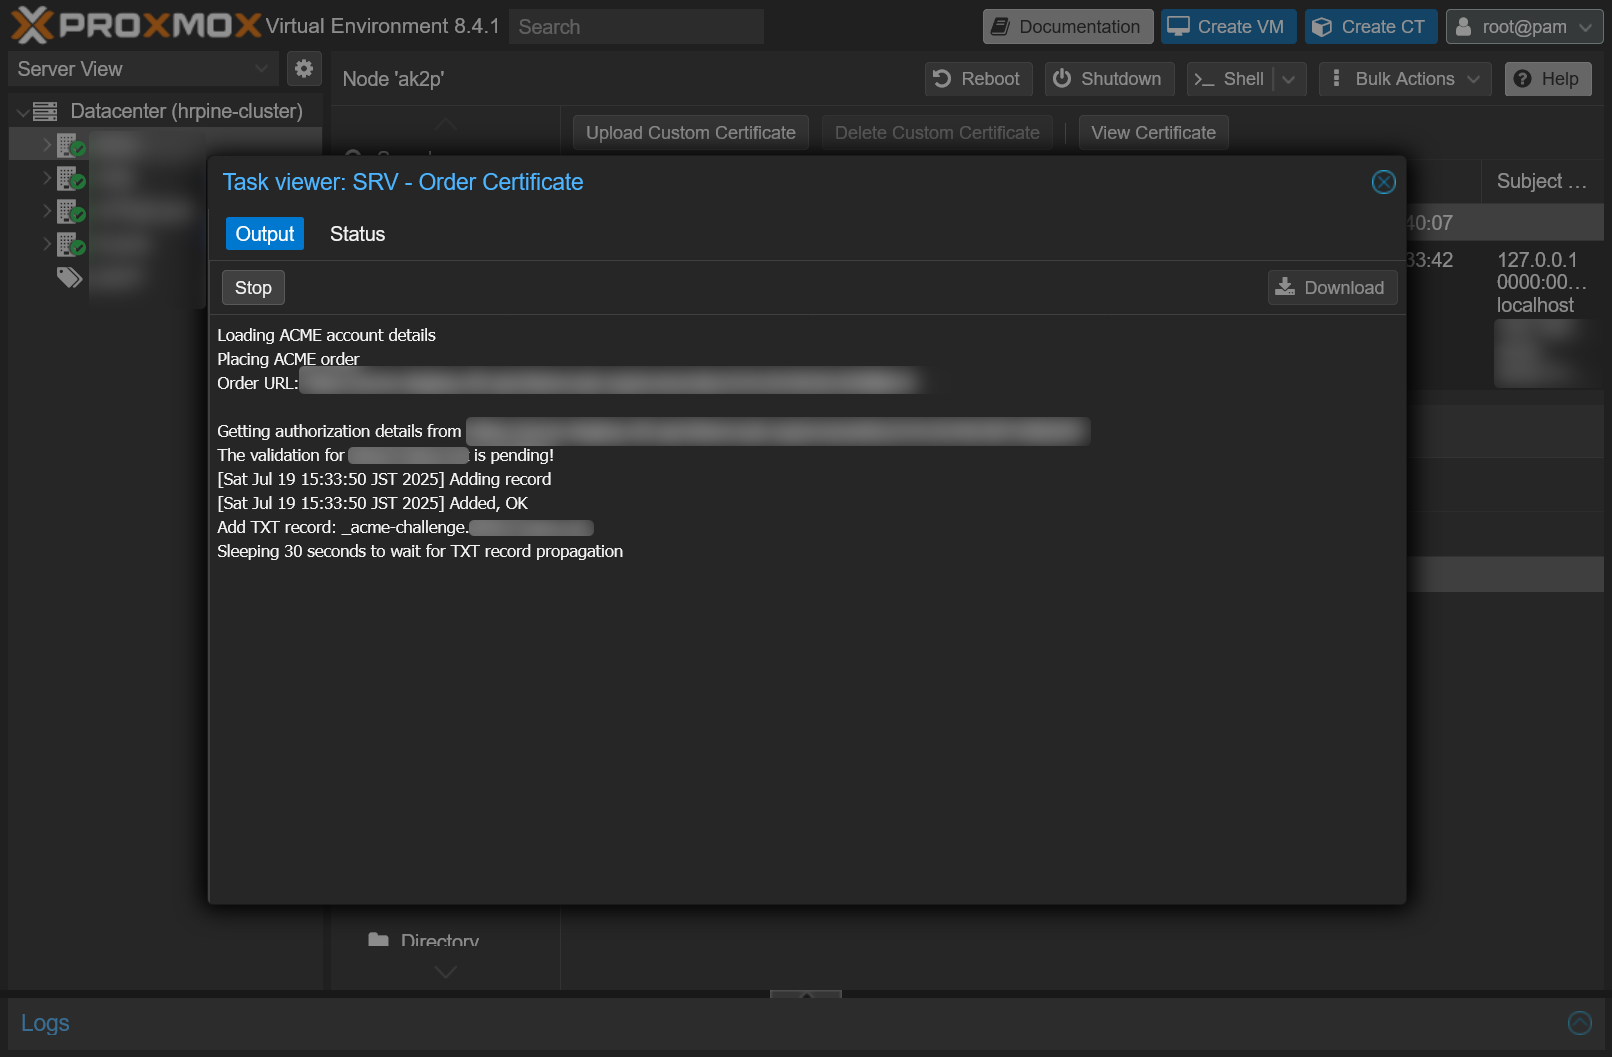Click the 'Node ak2p' panel title
1612x1057 pixels.
click(x=393, y=79)
